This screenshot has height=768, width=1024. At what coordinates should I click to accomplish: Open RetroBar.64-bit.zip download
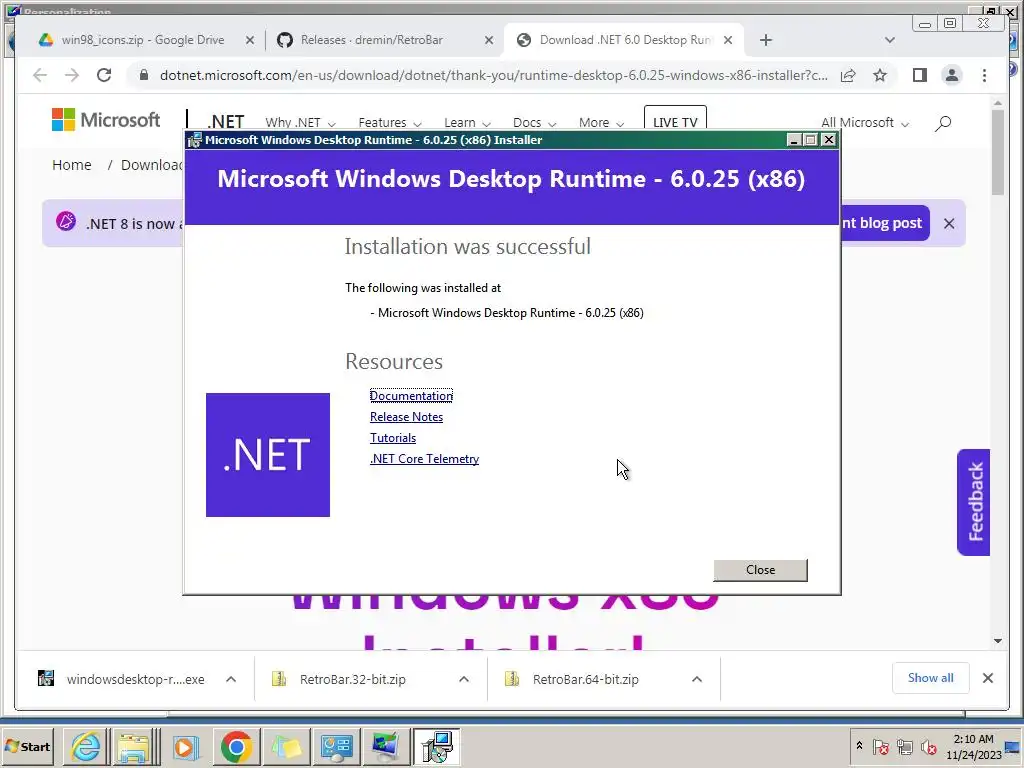[573, 679]
